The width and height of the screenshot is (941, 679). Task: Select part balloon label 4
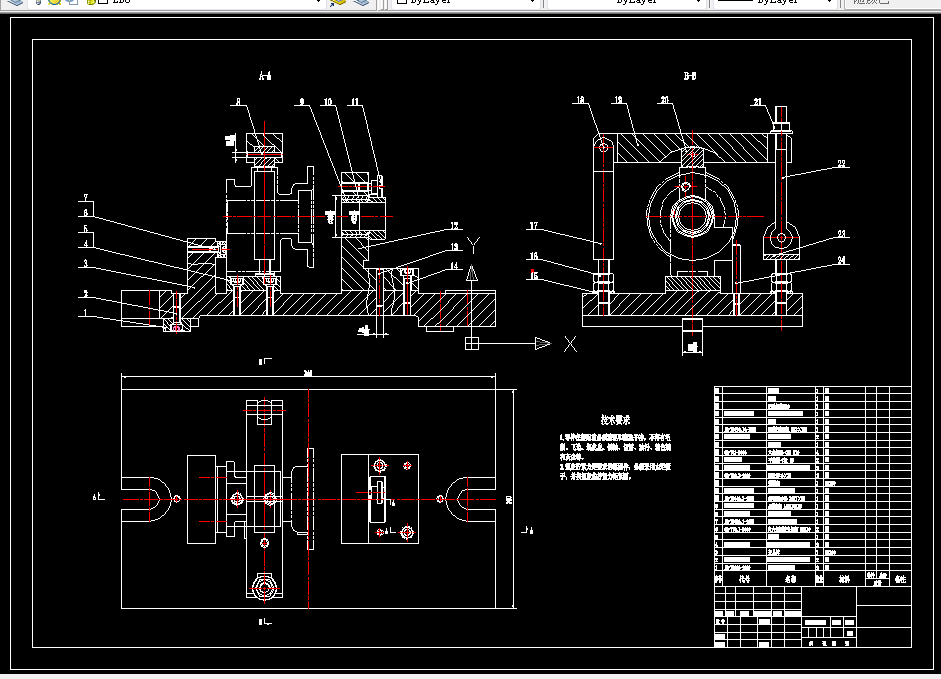click(x=85, y=244)
